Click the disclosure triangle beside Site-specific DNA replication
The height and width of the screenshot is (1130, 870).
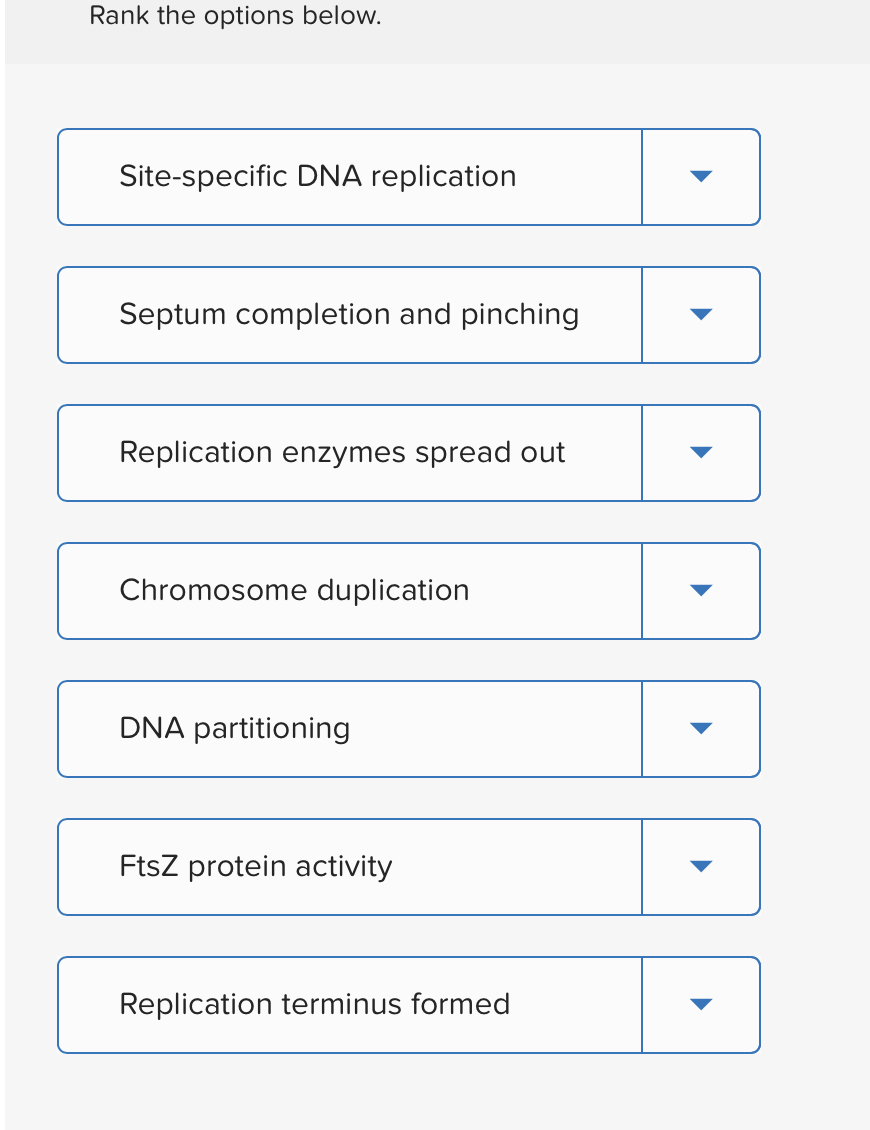point(700,176)
